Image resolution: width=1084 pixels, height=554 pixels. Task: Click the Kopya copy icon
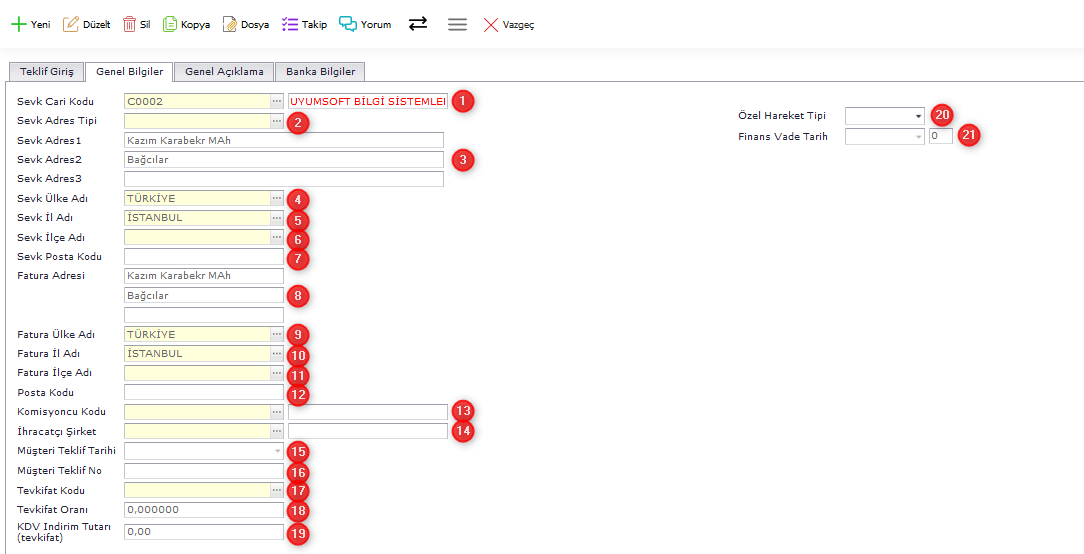click(170, 24)
